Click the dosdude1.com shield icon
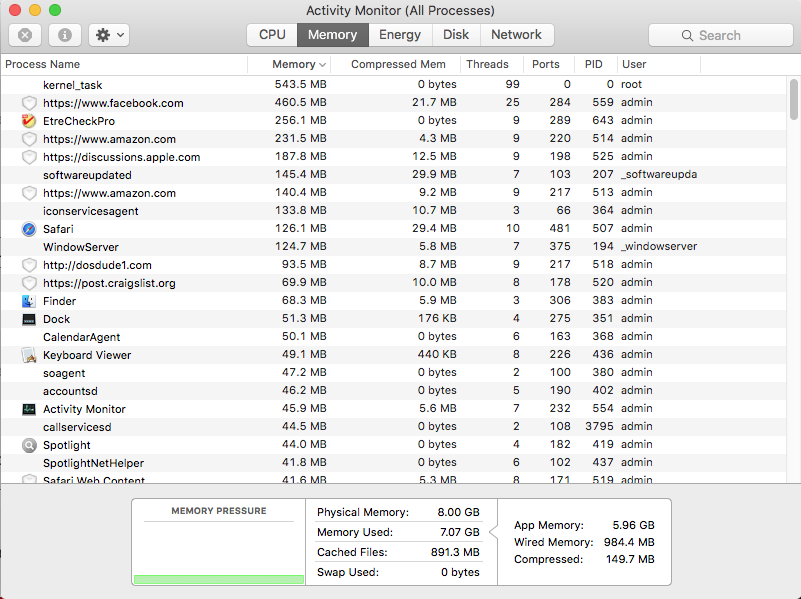The width and height of the screenshot is (801, 599). pyautogui.click(x=29, y=265)
